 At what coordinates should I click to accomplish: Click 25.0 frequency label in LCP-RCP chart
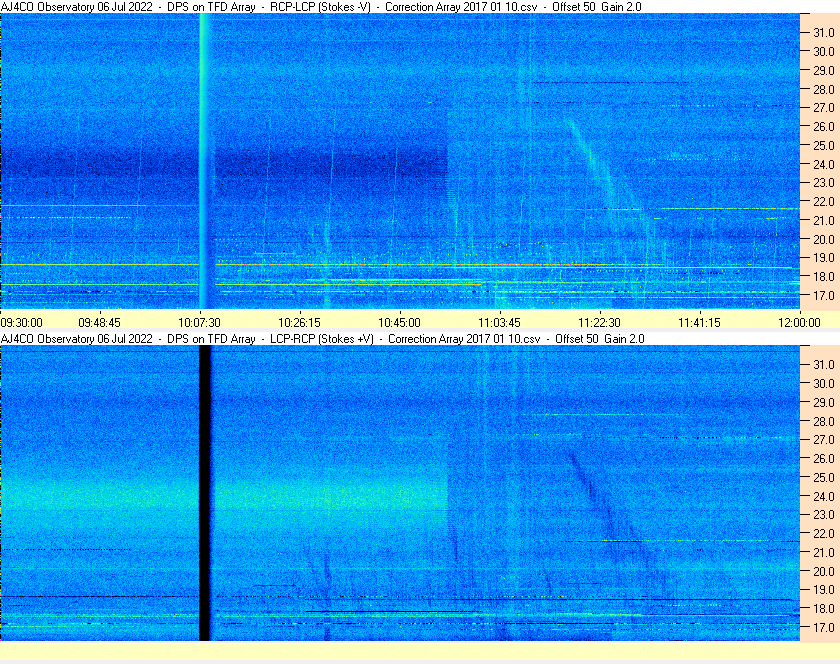tap(824, 477)
